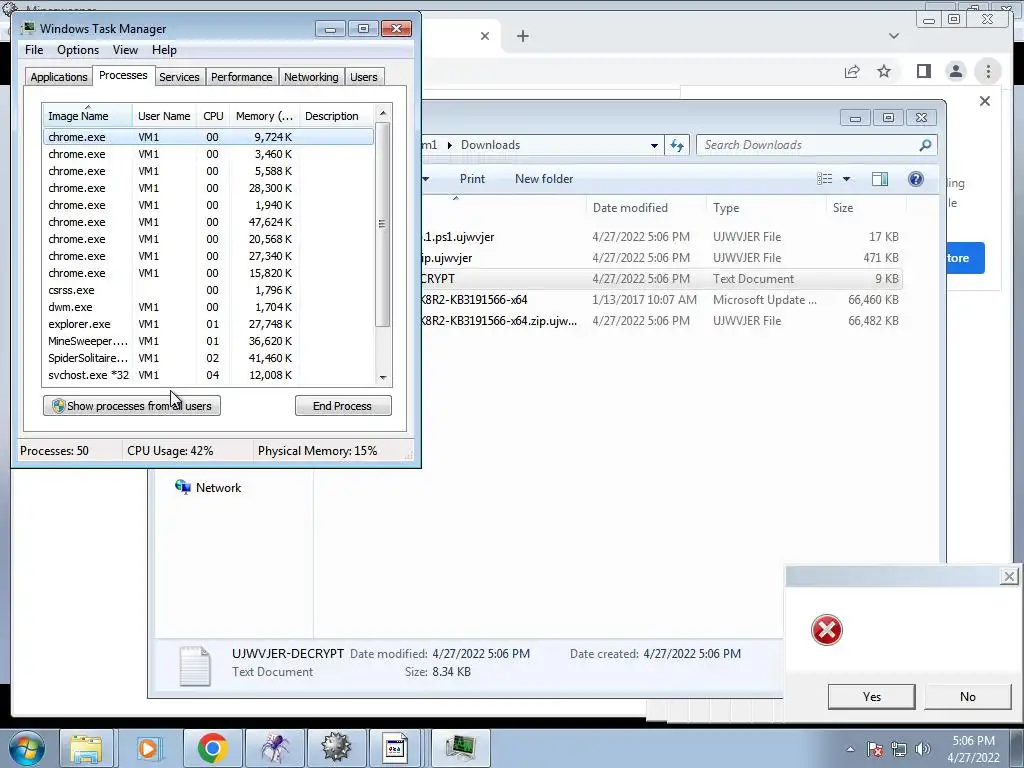
Task: Select the 17 KB .ps1.ujwvjer file
Action: (660, 237)
